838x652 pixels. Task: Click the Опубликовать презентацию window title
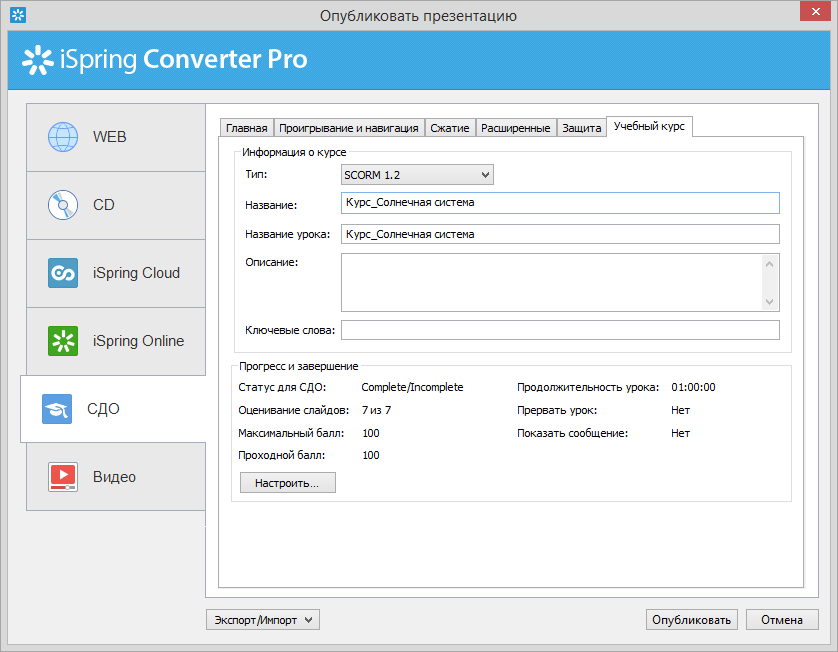[x=418, y=16]
